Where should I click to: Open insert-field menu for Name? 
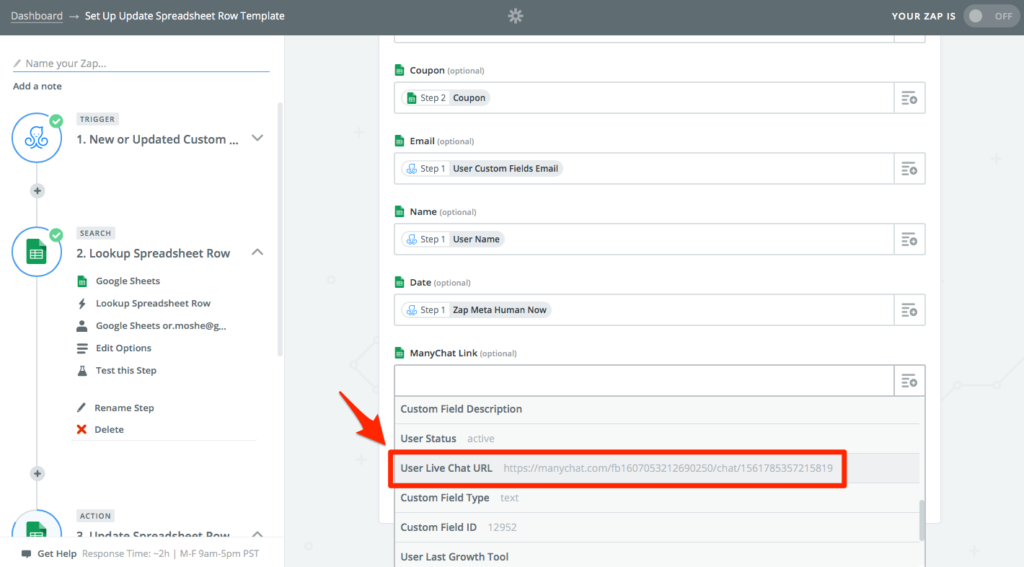tap(909, 239)
